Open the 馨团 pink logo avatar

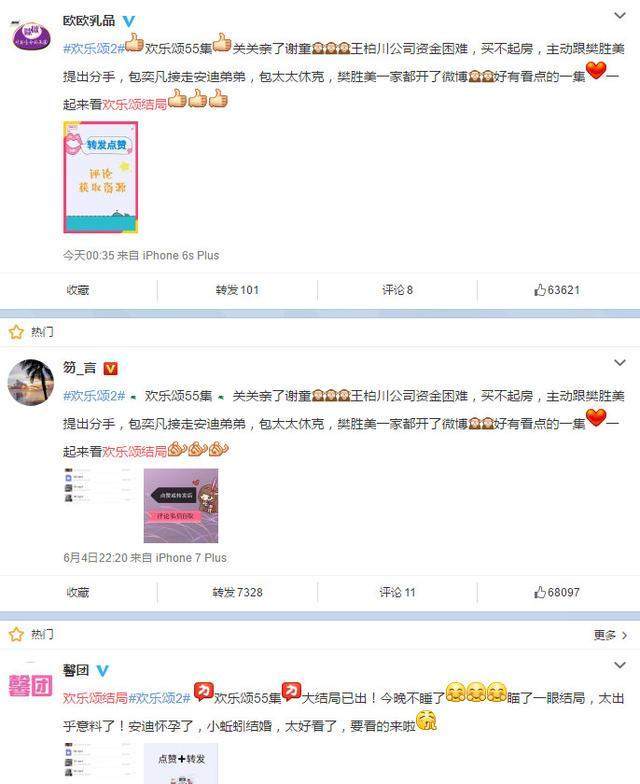(30, 686)
